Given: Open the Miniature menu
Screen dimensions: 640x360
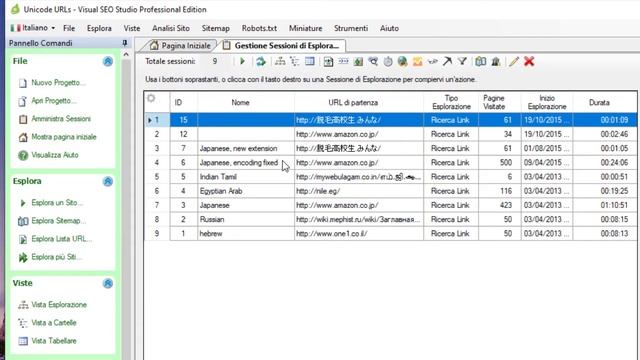Looking at the screenshot, I should pyautogui.click(x=305, y=28).
